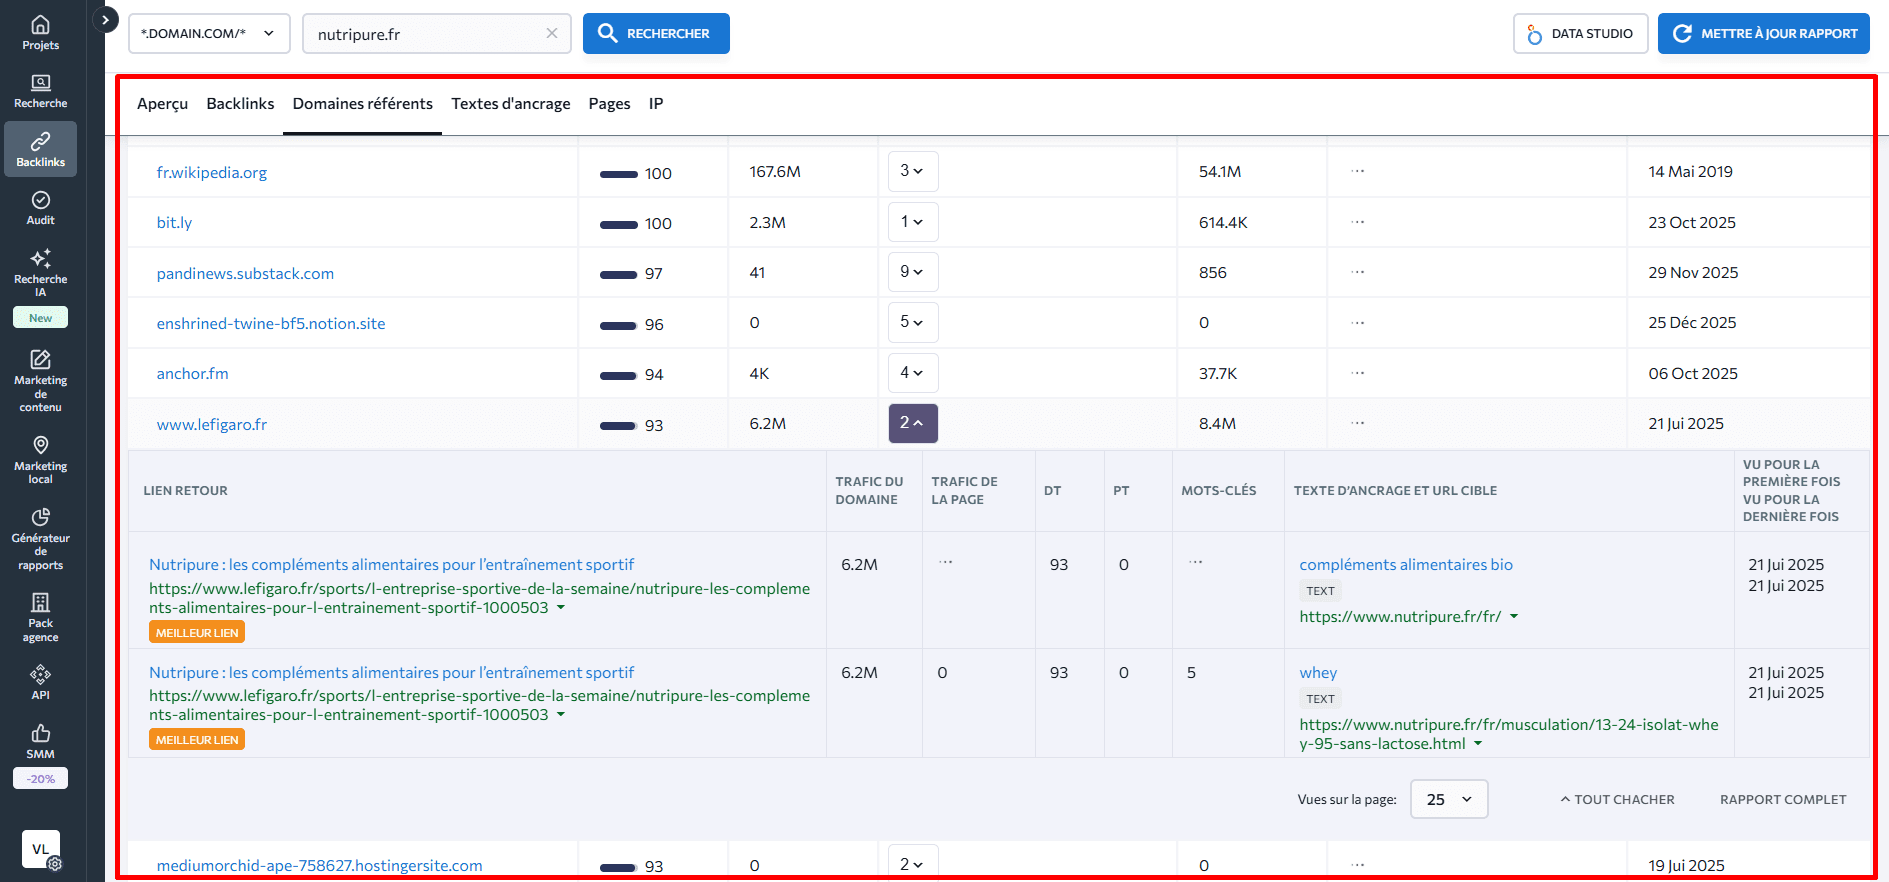
Task: Open the enshrined-twine-bf5.notion.site link
Action: coord(270,323)
